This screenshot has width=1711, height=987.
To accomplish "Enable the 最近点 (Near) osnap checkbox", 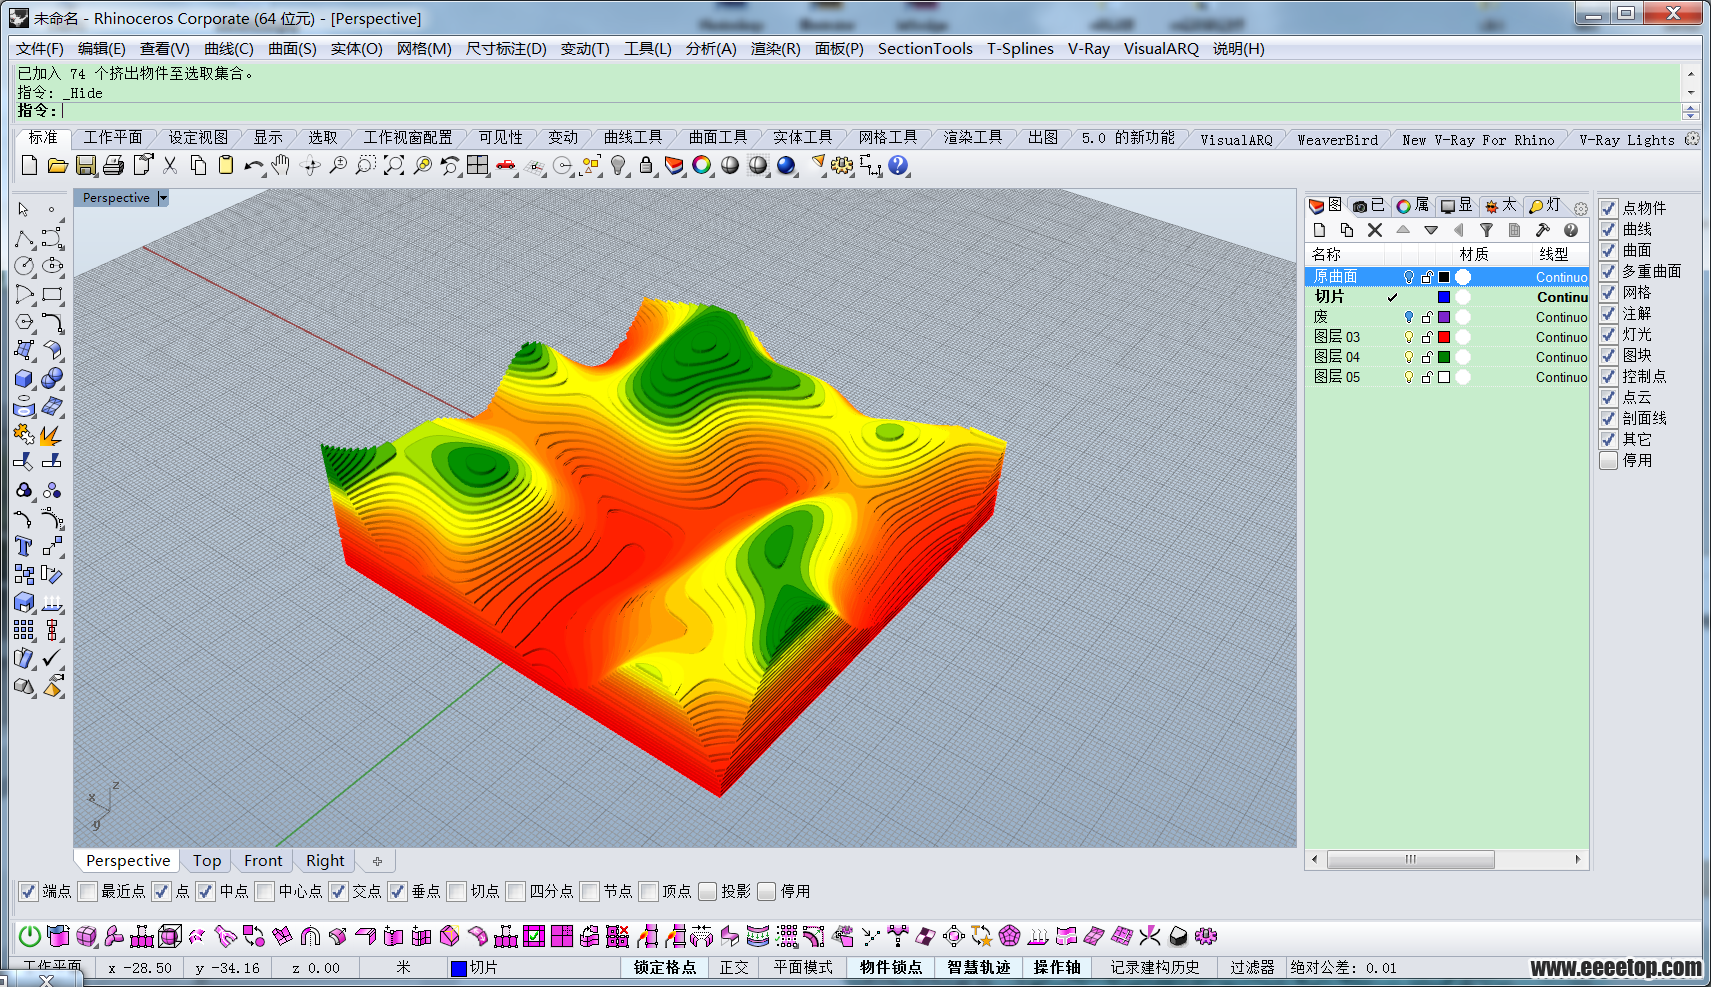I will coord(88,891).
